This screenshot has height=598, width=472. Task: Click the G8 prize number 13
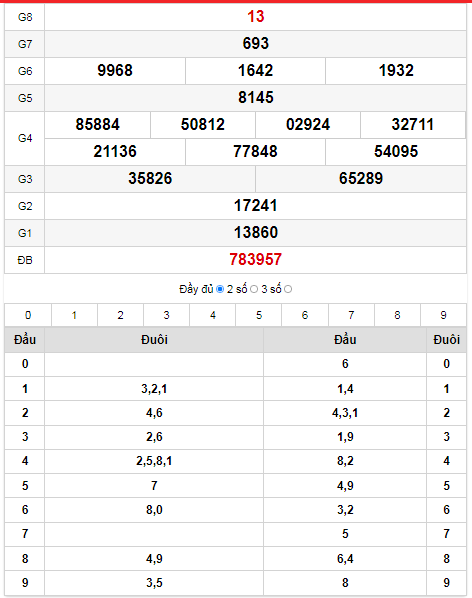click(x=255, y=17)
